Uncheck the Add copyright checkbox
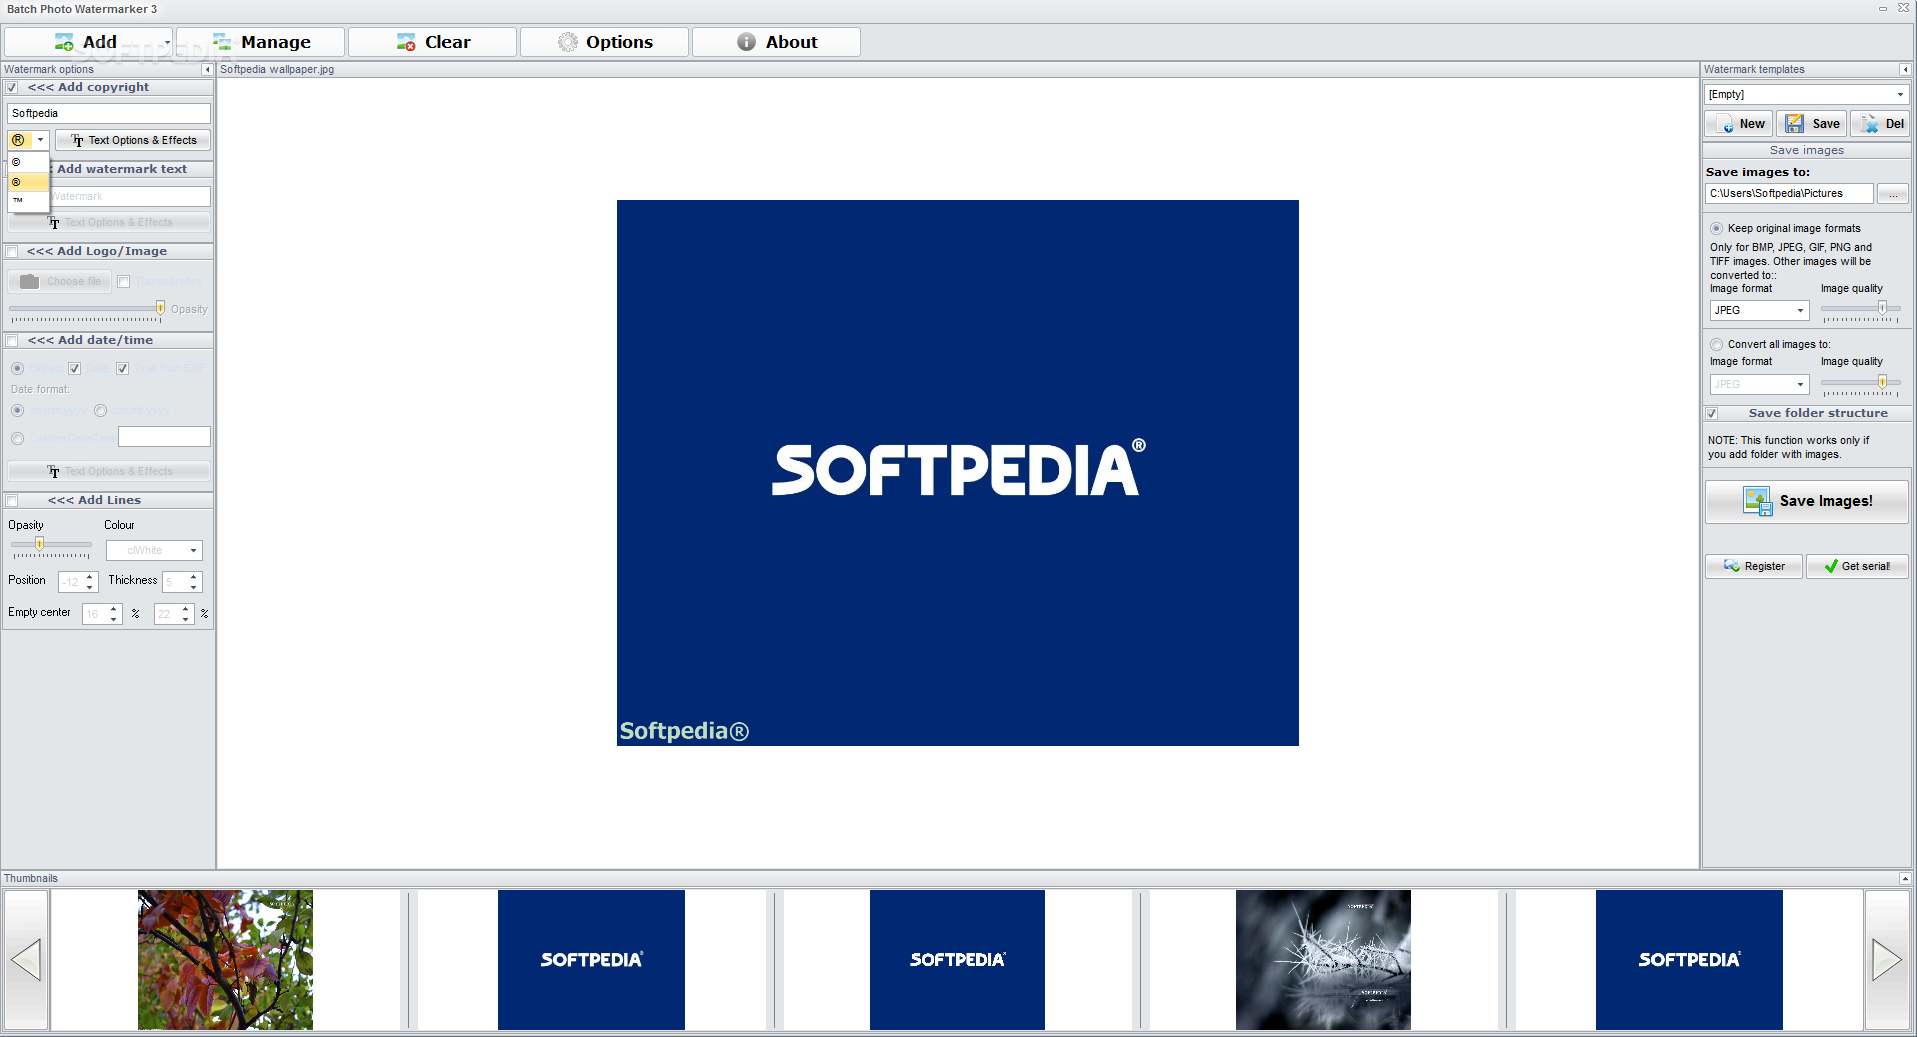This screenshot has width=1917, height=1037. (12, 88)
